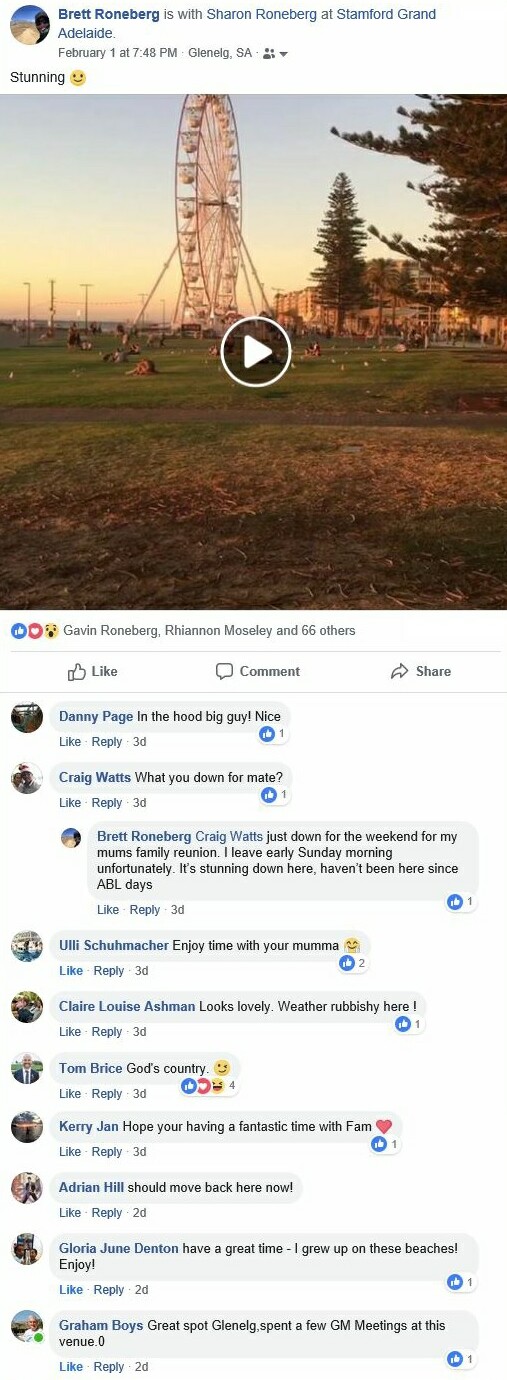View reactions on Tom Brice's comment

click(x=208, y=1086)
